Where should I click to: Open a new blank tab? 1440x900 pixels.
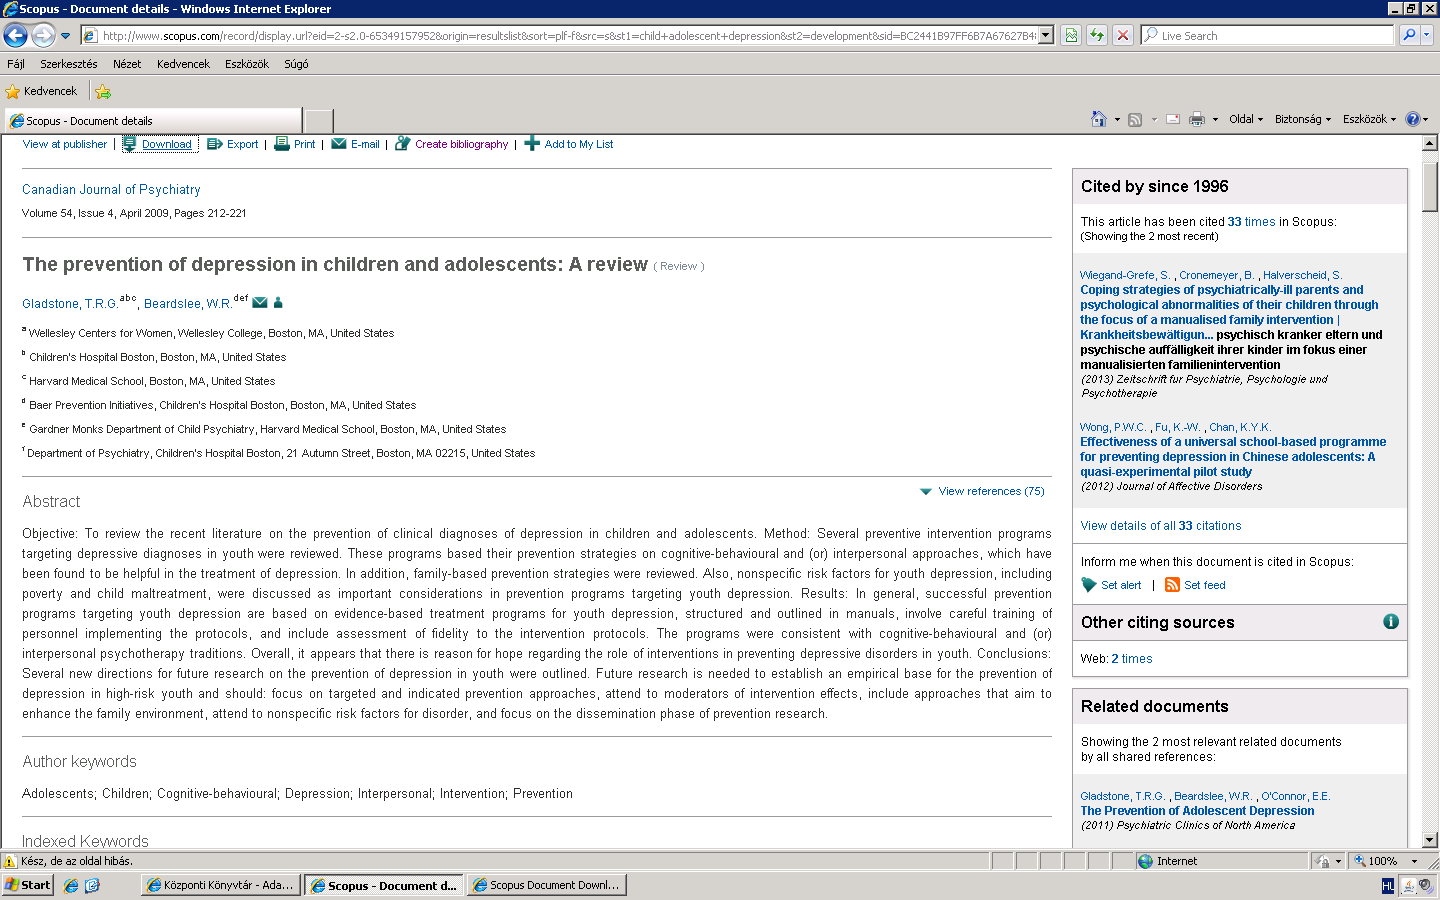point(318,121)
